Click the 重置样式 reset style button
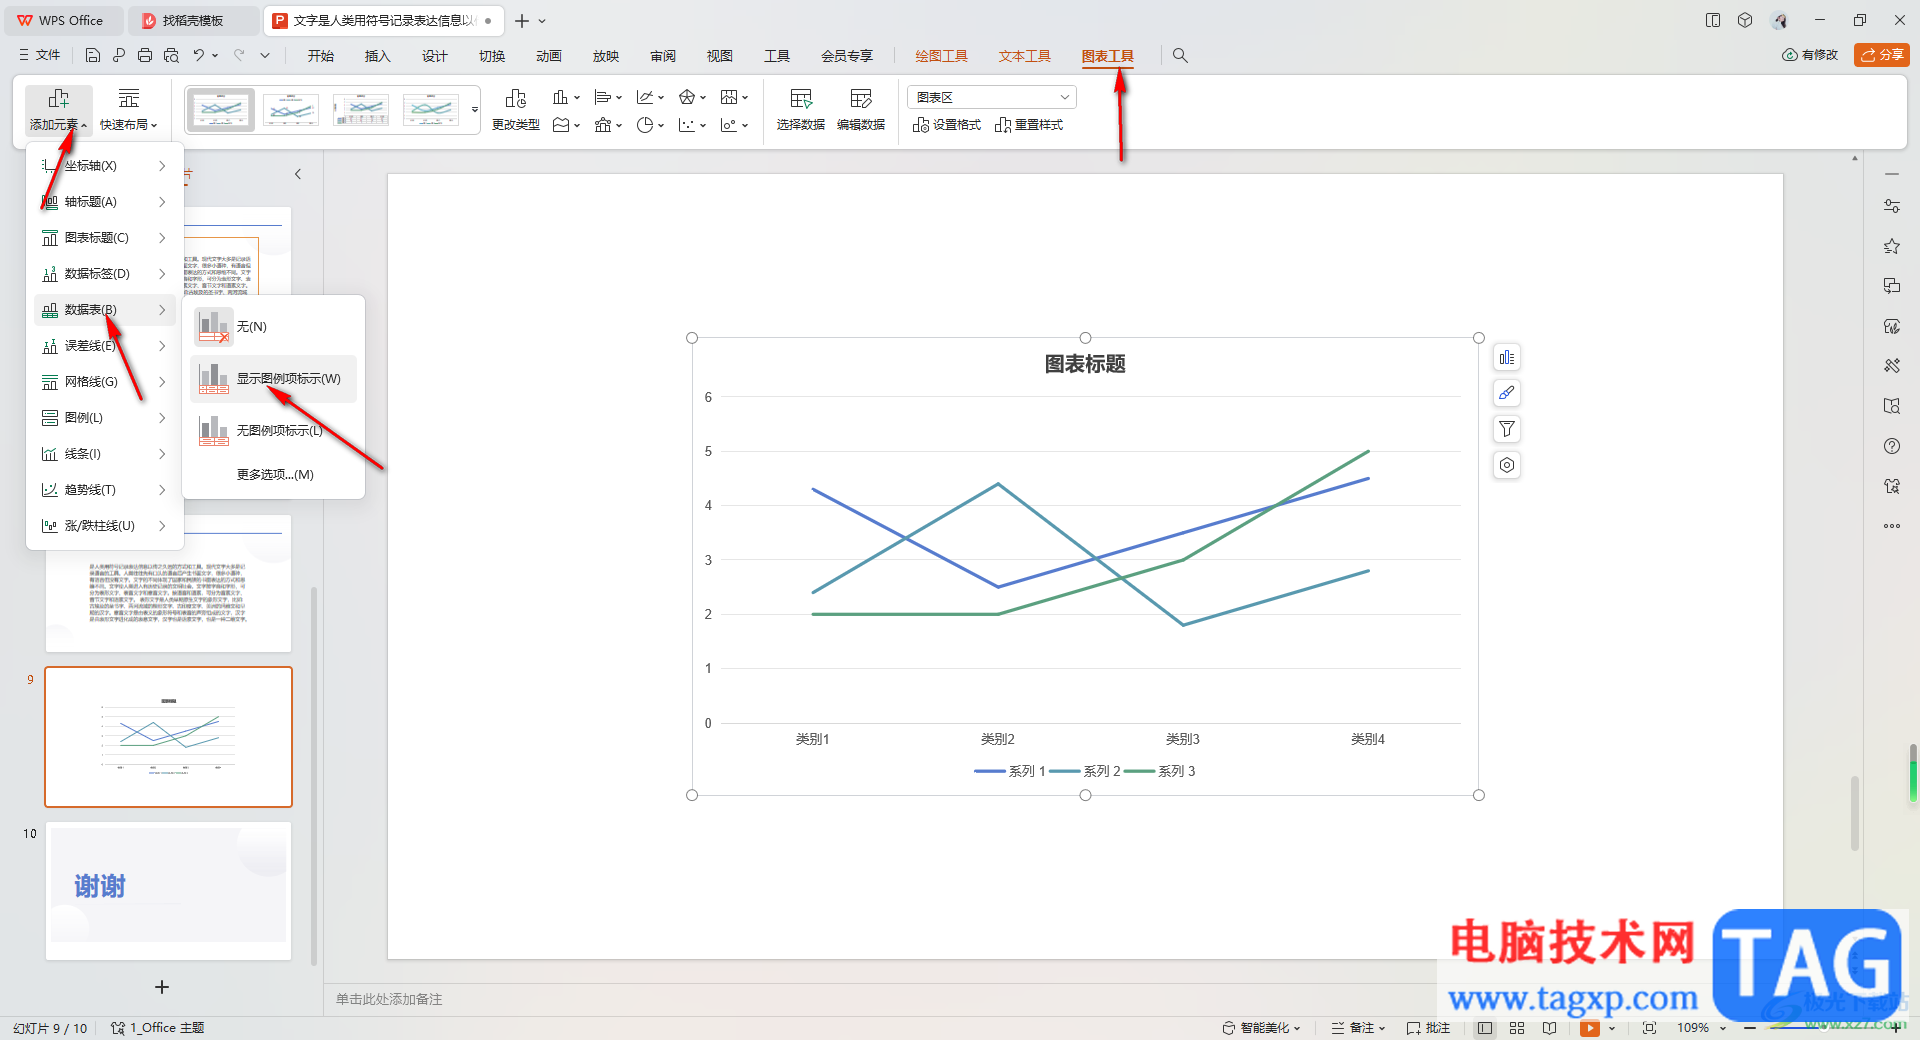The image size is (1920, 1040). (1029, 125)
